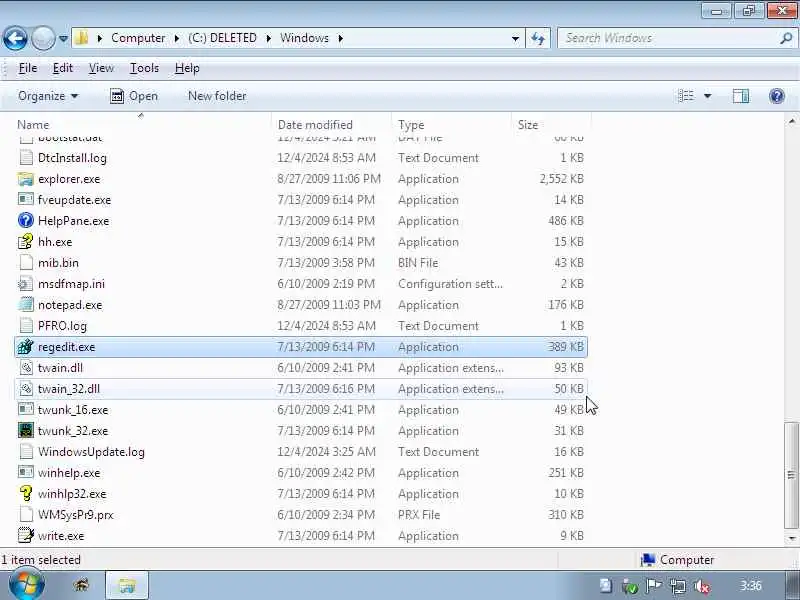
Task: Select the DtcInstall.log file icon
Action: [26, 158]
